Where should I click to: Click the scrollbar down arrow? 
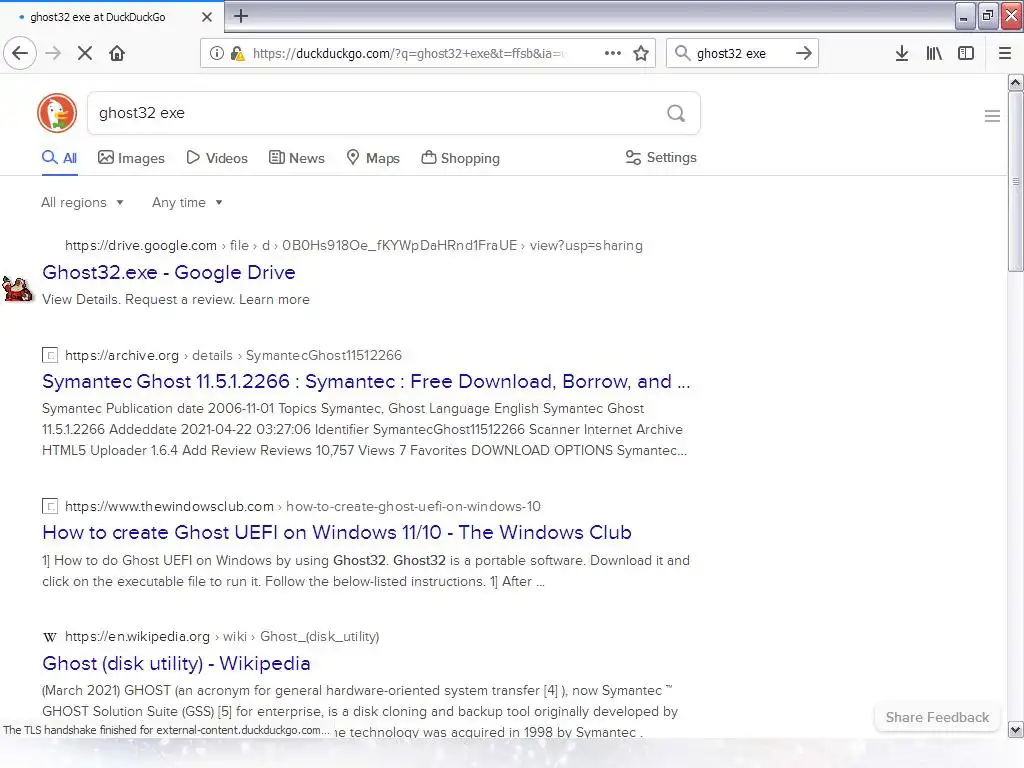pyautogui.click(x=1015, y=729)
